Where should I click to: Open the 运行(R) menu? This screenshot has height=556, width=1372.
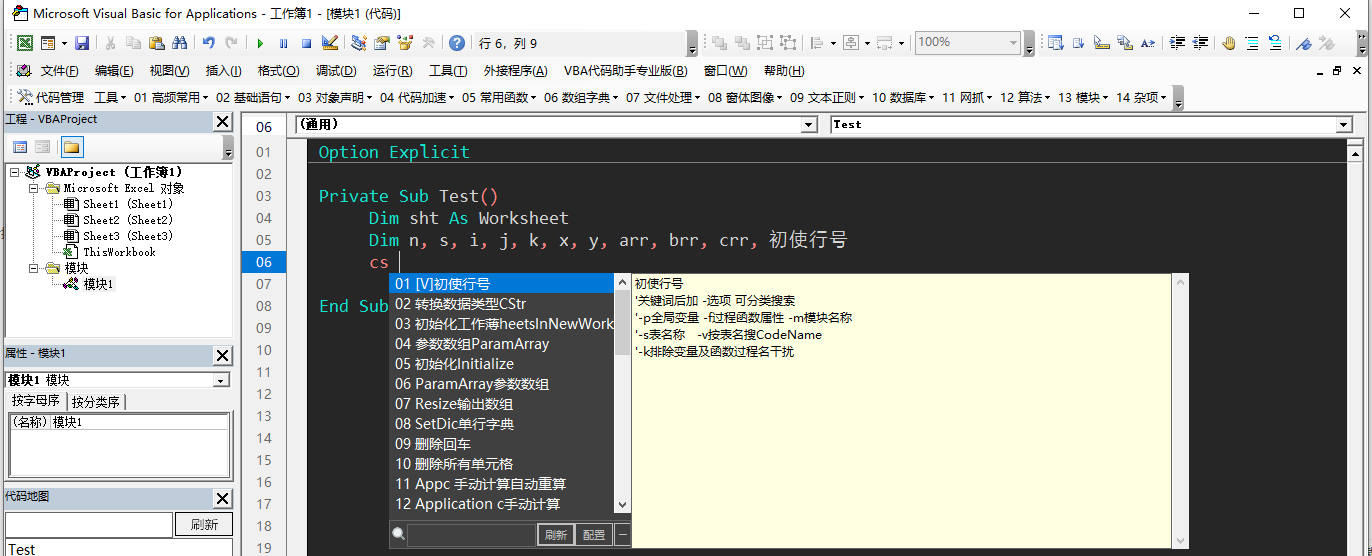pos(392,71)
